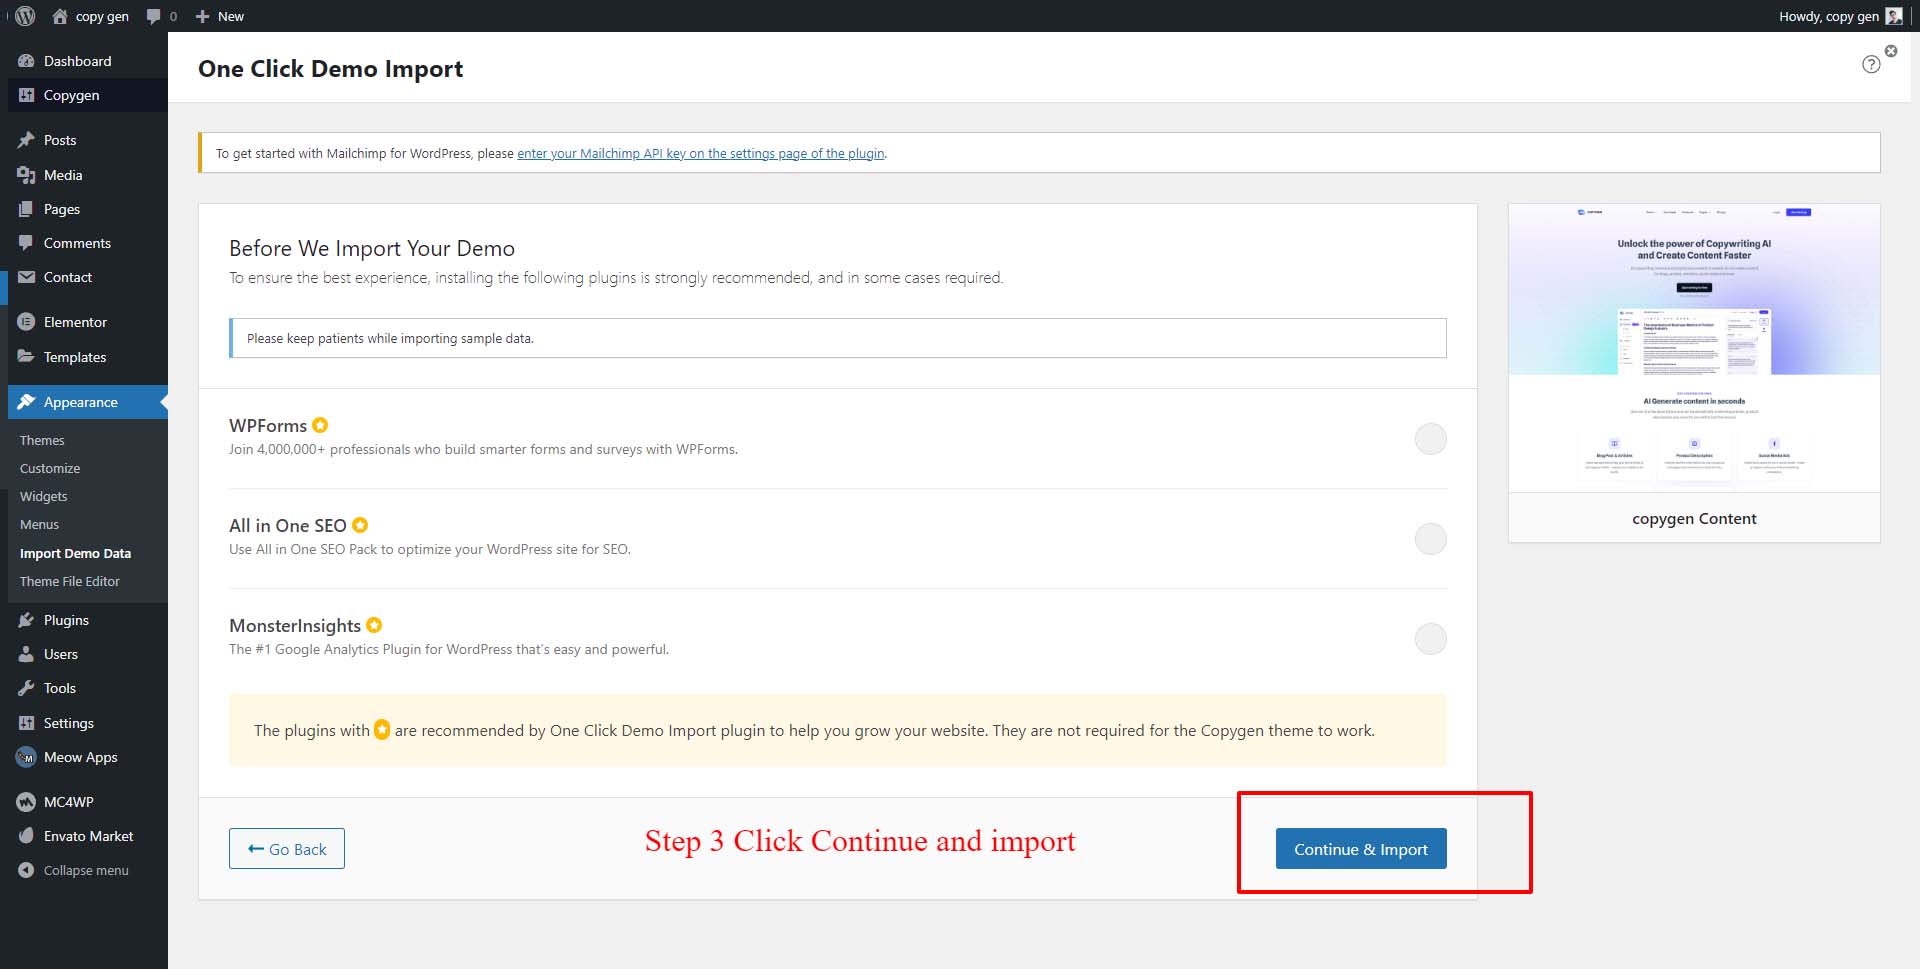Click the Plugins plug icon
Viewport: 1920px width, 969px height.
[x=26, y=620]
